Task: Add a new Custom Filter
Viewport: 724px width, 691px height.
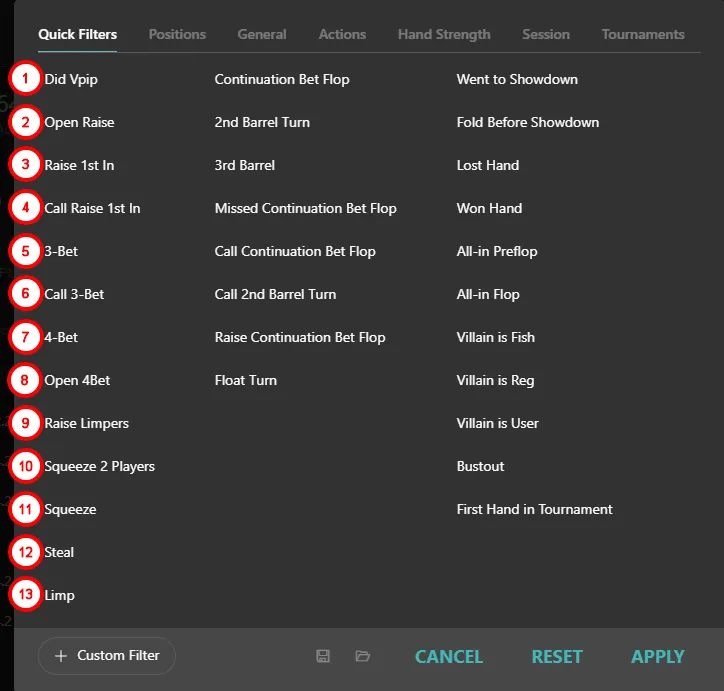Action: (107, 656)
